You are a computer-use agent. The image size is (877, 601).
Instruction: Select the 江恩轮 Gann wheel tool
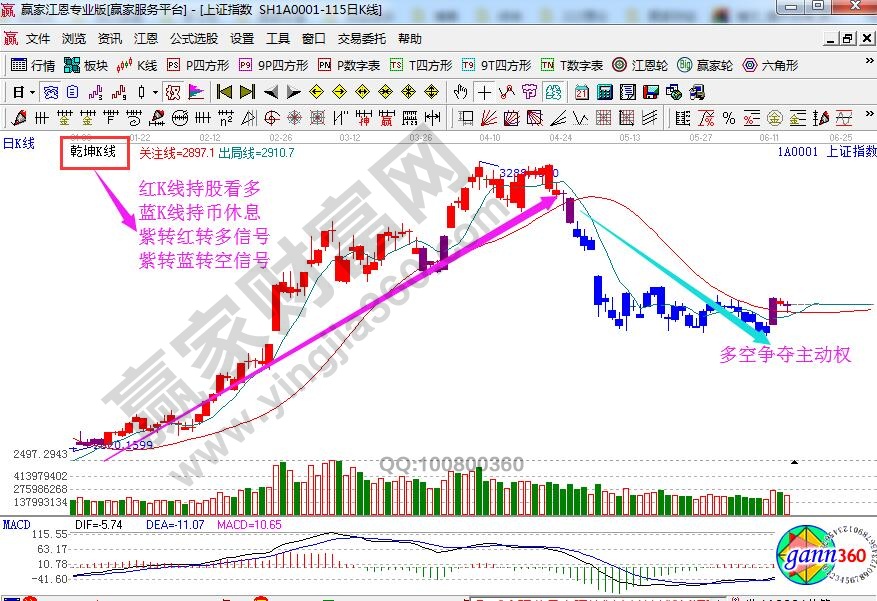640,65
